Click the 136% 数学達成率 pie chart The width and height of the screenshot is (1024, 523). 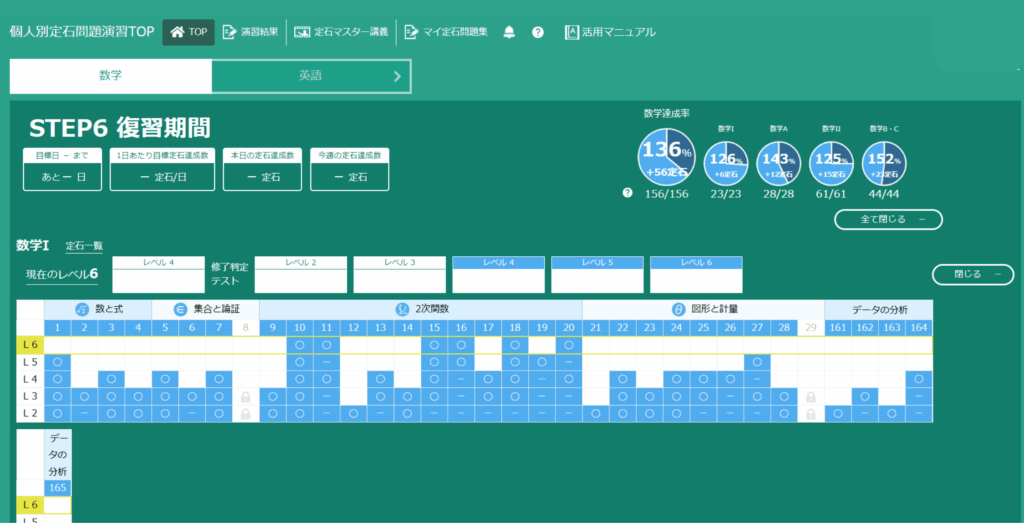click(x=665, y=154)
